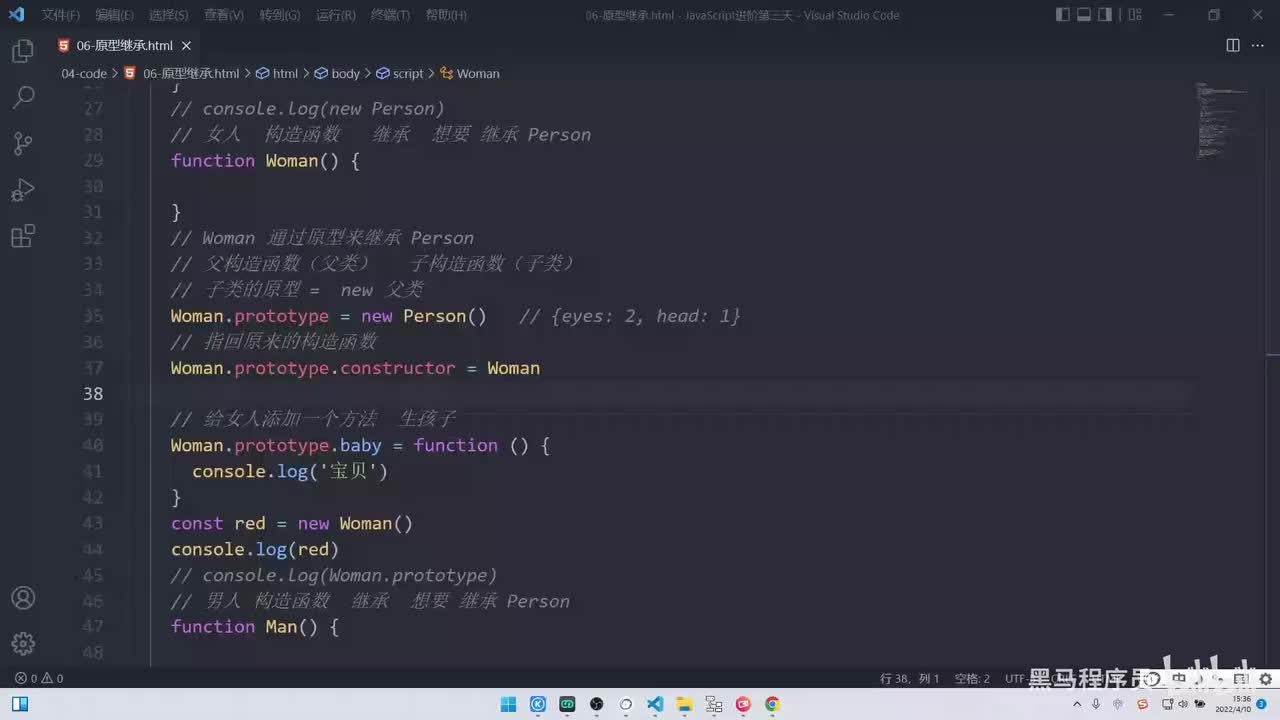Click 'Person()' on line 35
Screen dimensions: 1280x720
(x=445, y=316)
